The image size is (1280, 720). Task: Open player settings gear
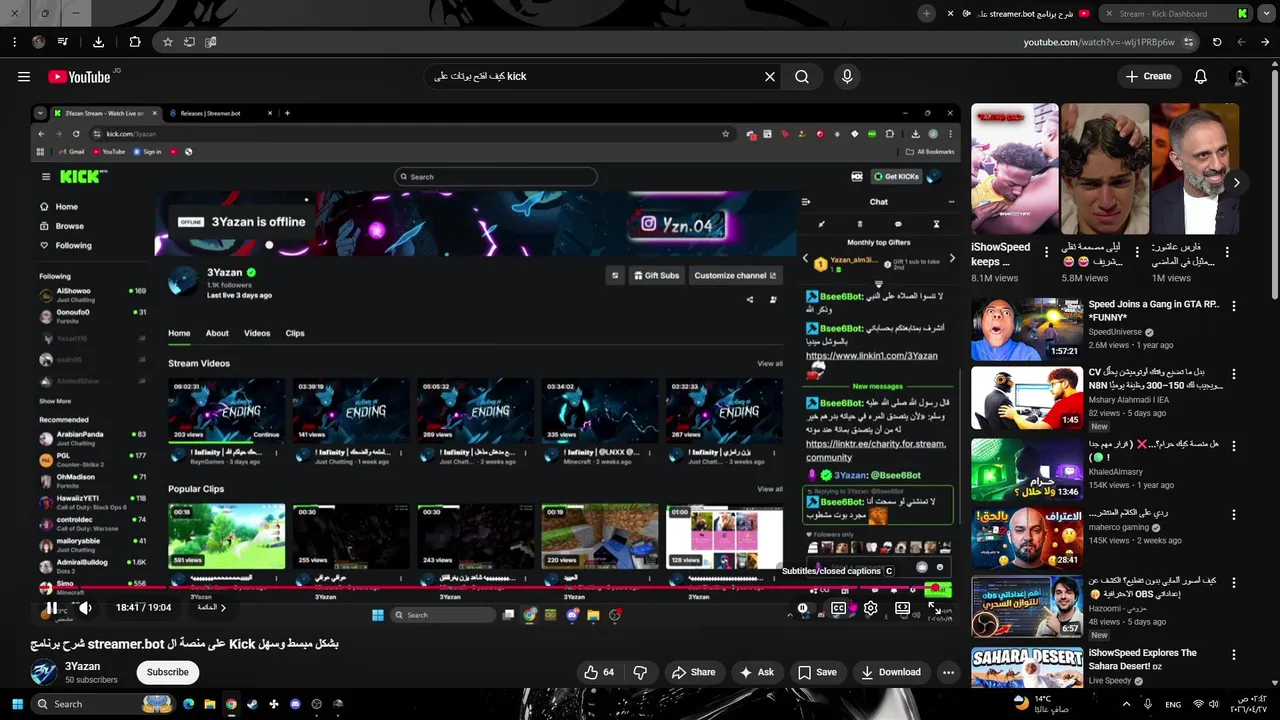point(870,608)
